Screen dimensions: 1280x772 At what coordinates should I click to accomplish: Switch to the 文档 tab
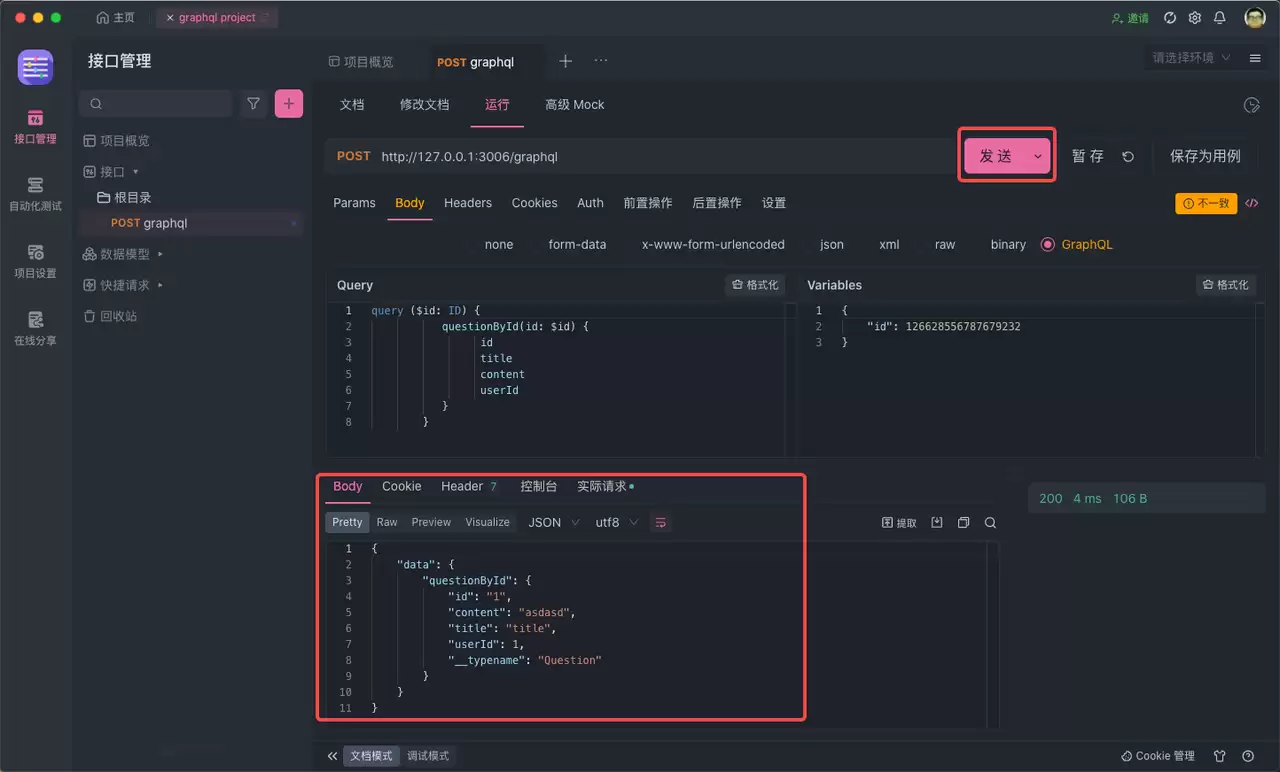352,104
